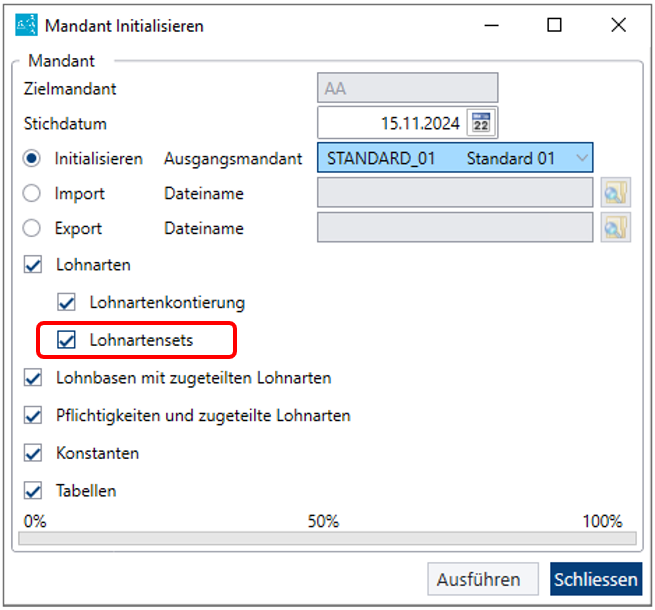Open the Stichdatum calendar picker icon

[481, 123]
